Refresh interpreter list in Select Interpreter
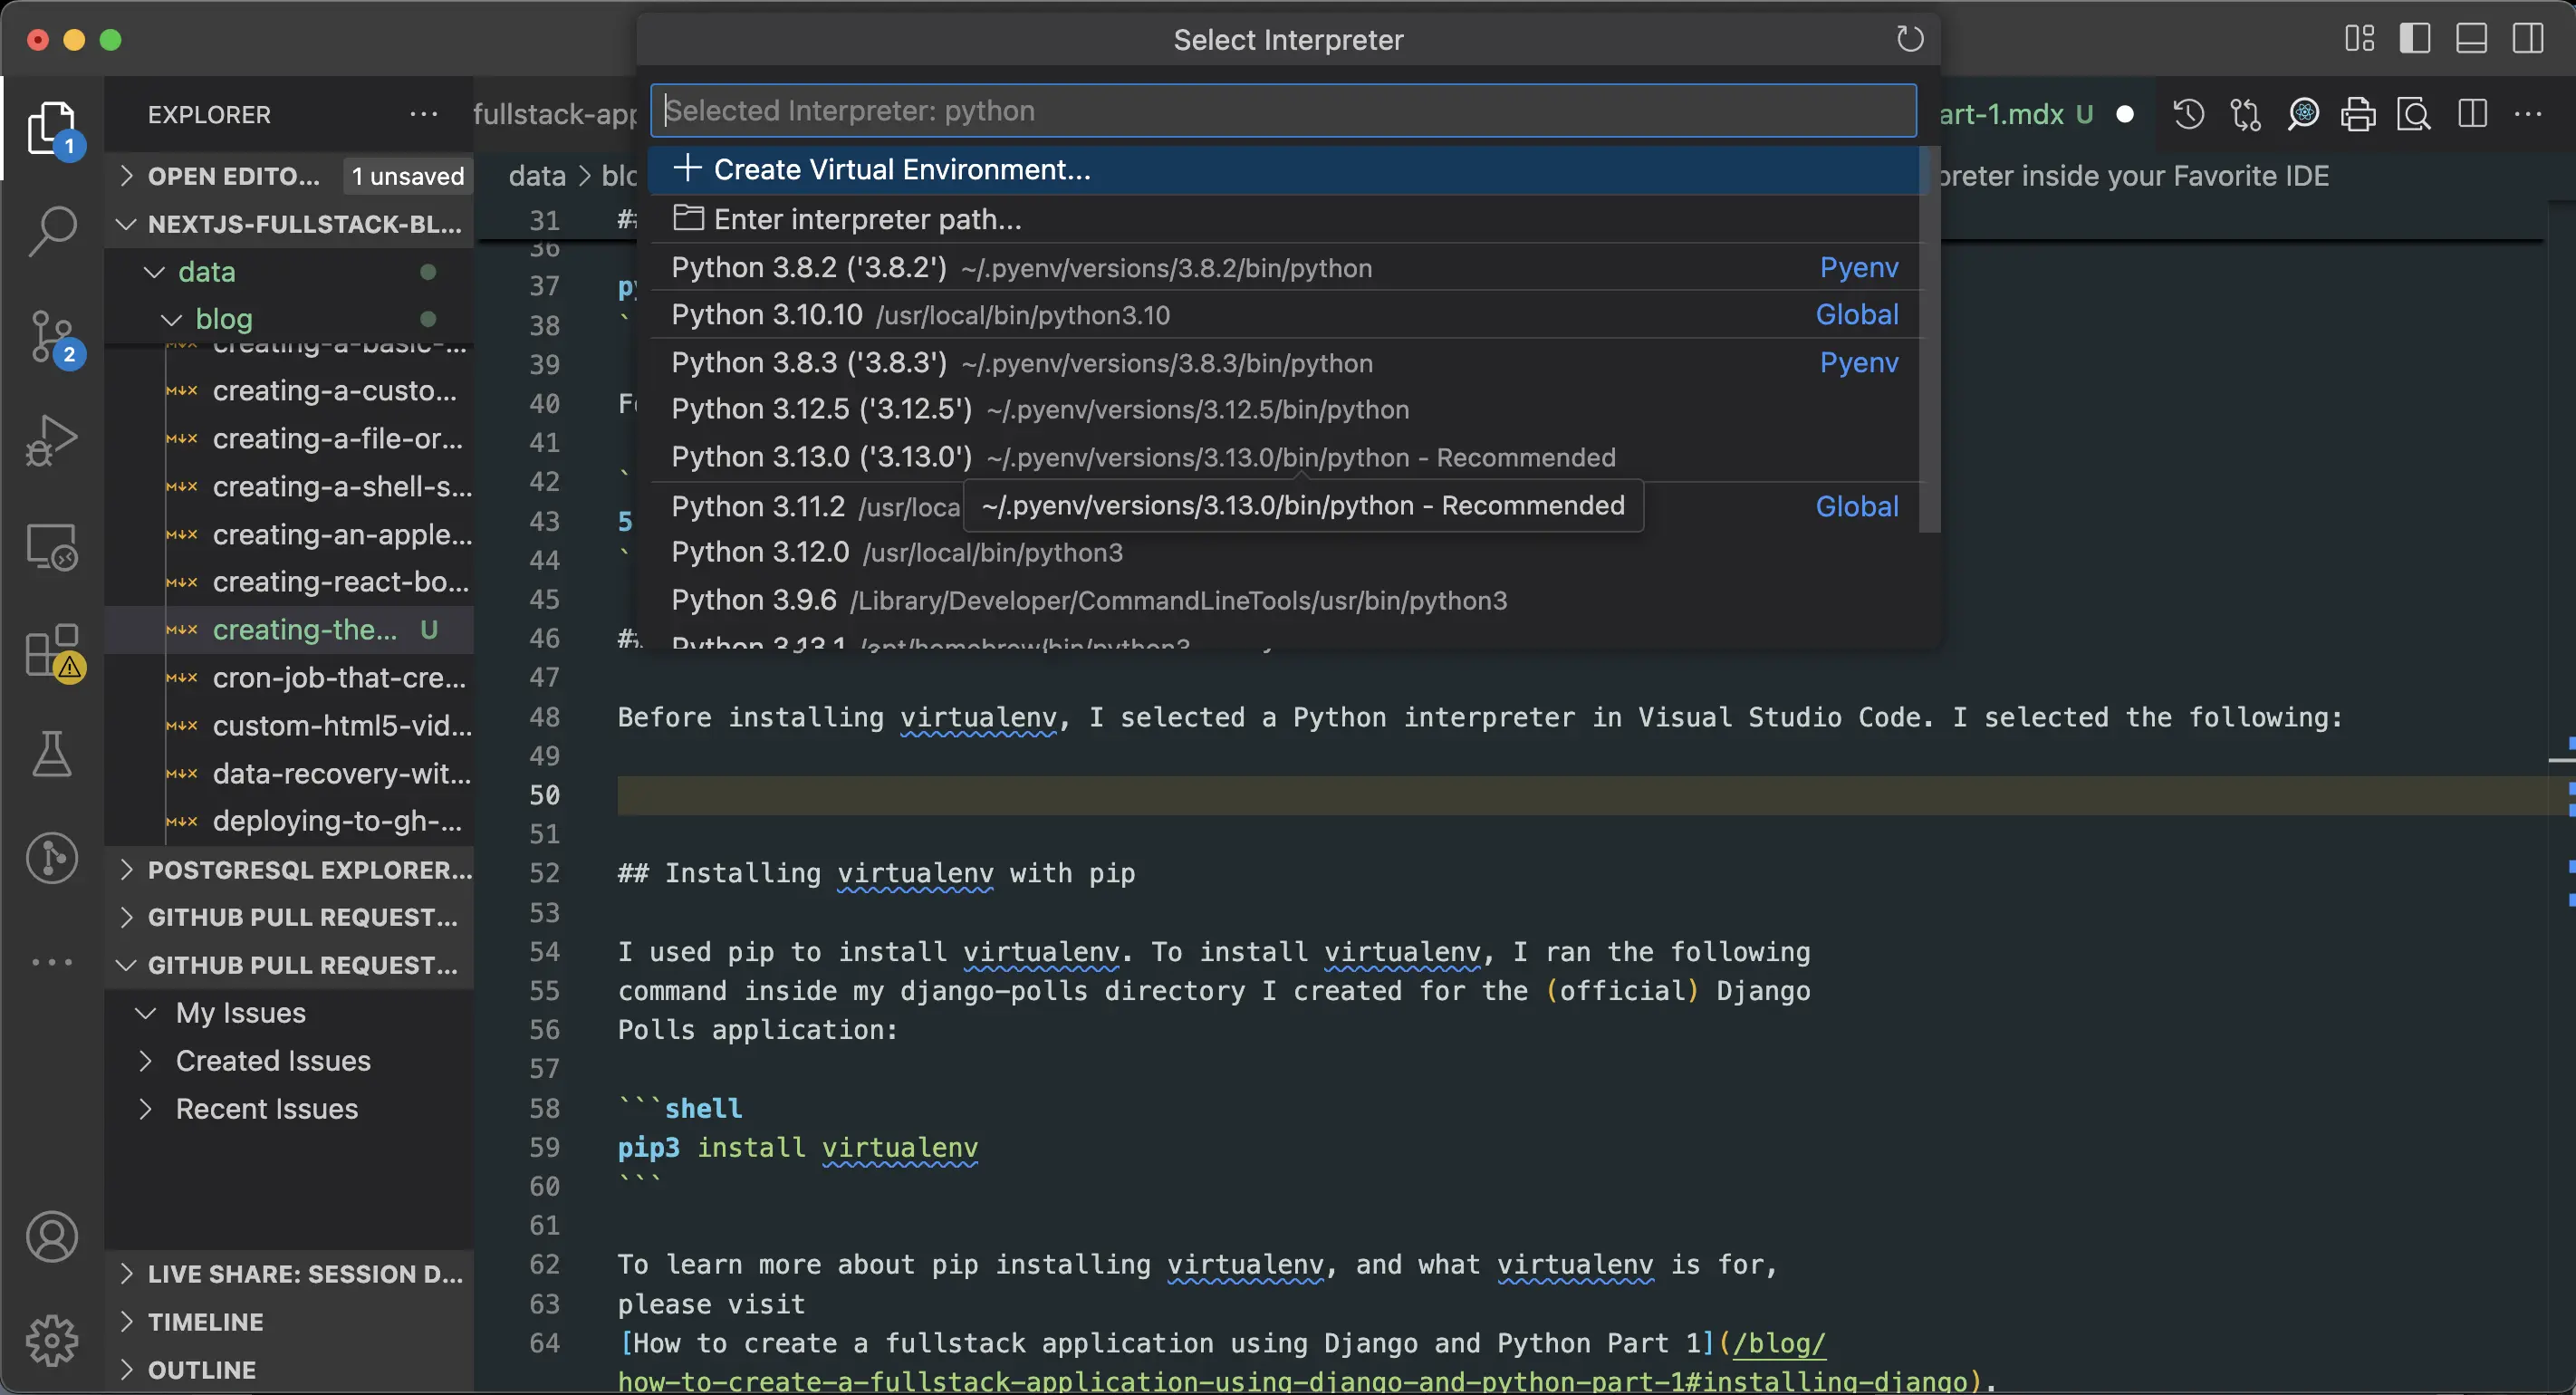Image resolution: width=2576 pixels, height=1395 pixels. coord(1909,39)
